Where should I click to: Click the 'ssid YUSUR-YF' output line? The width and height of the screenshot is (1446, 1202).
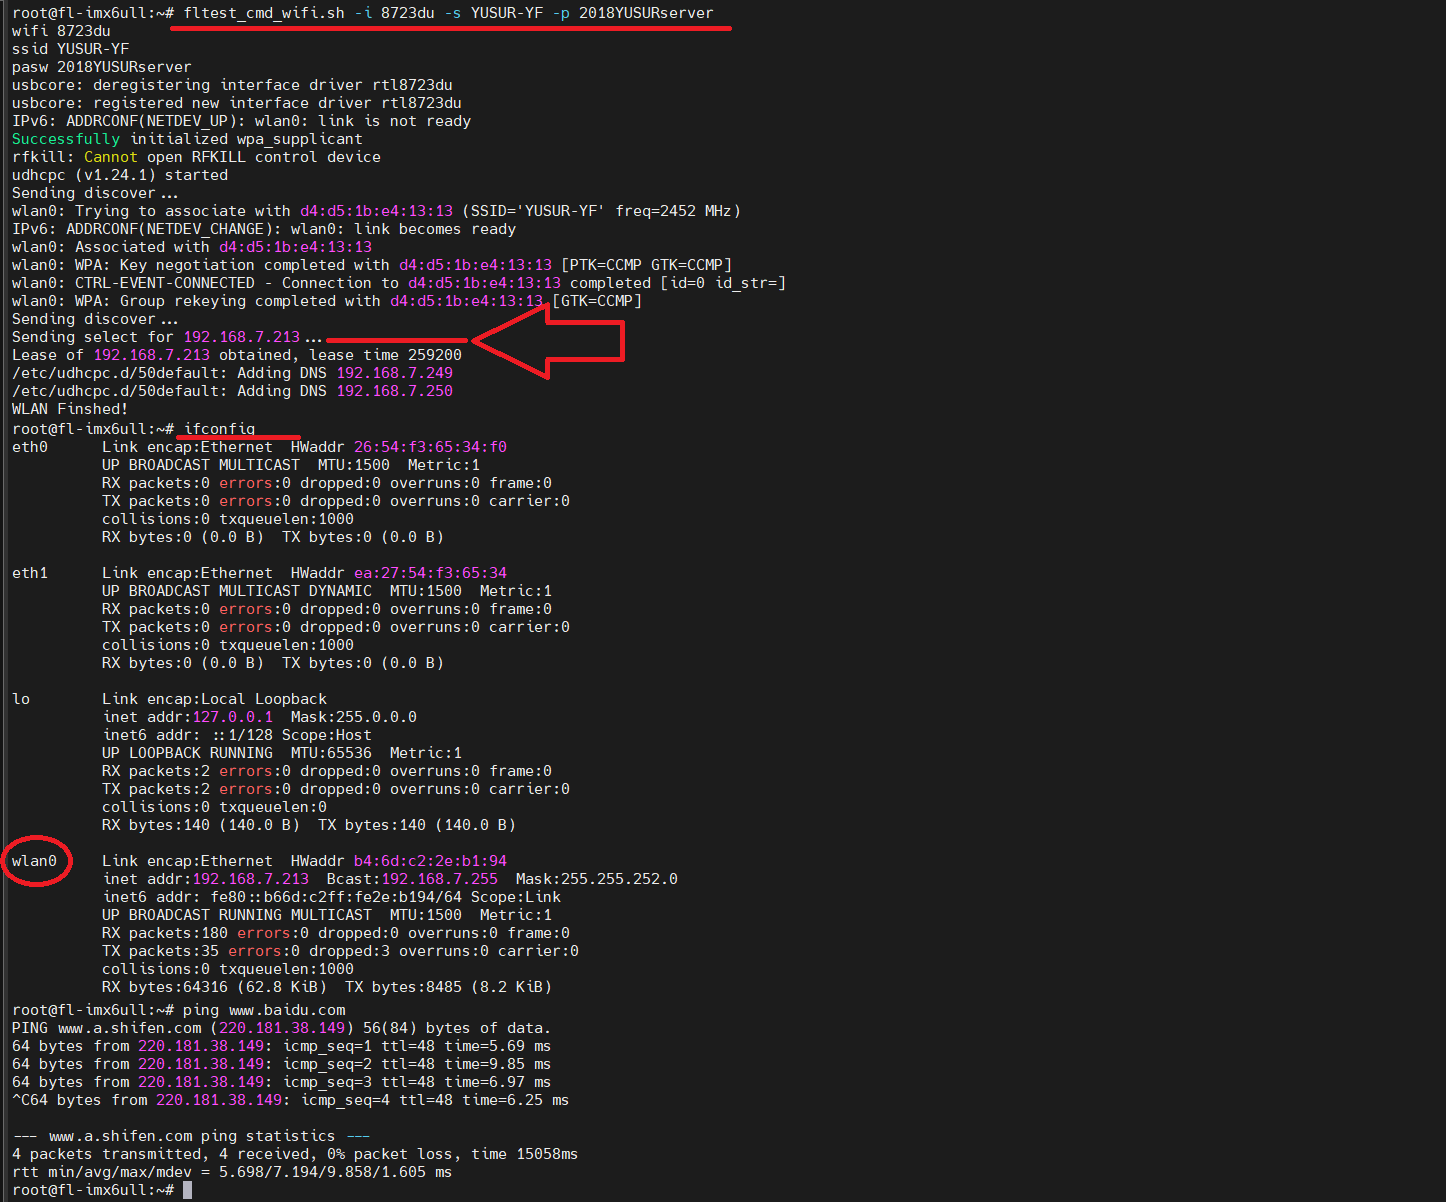[x=70, y=49]
